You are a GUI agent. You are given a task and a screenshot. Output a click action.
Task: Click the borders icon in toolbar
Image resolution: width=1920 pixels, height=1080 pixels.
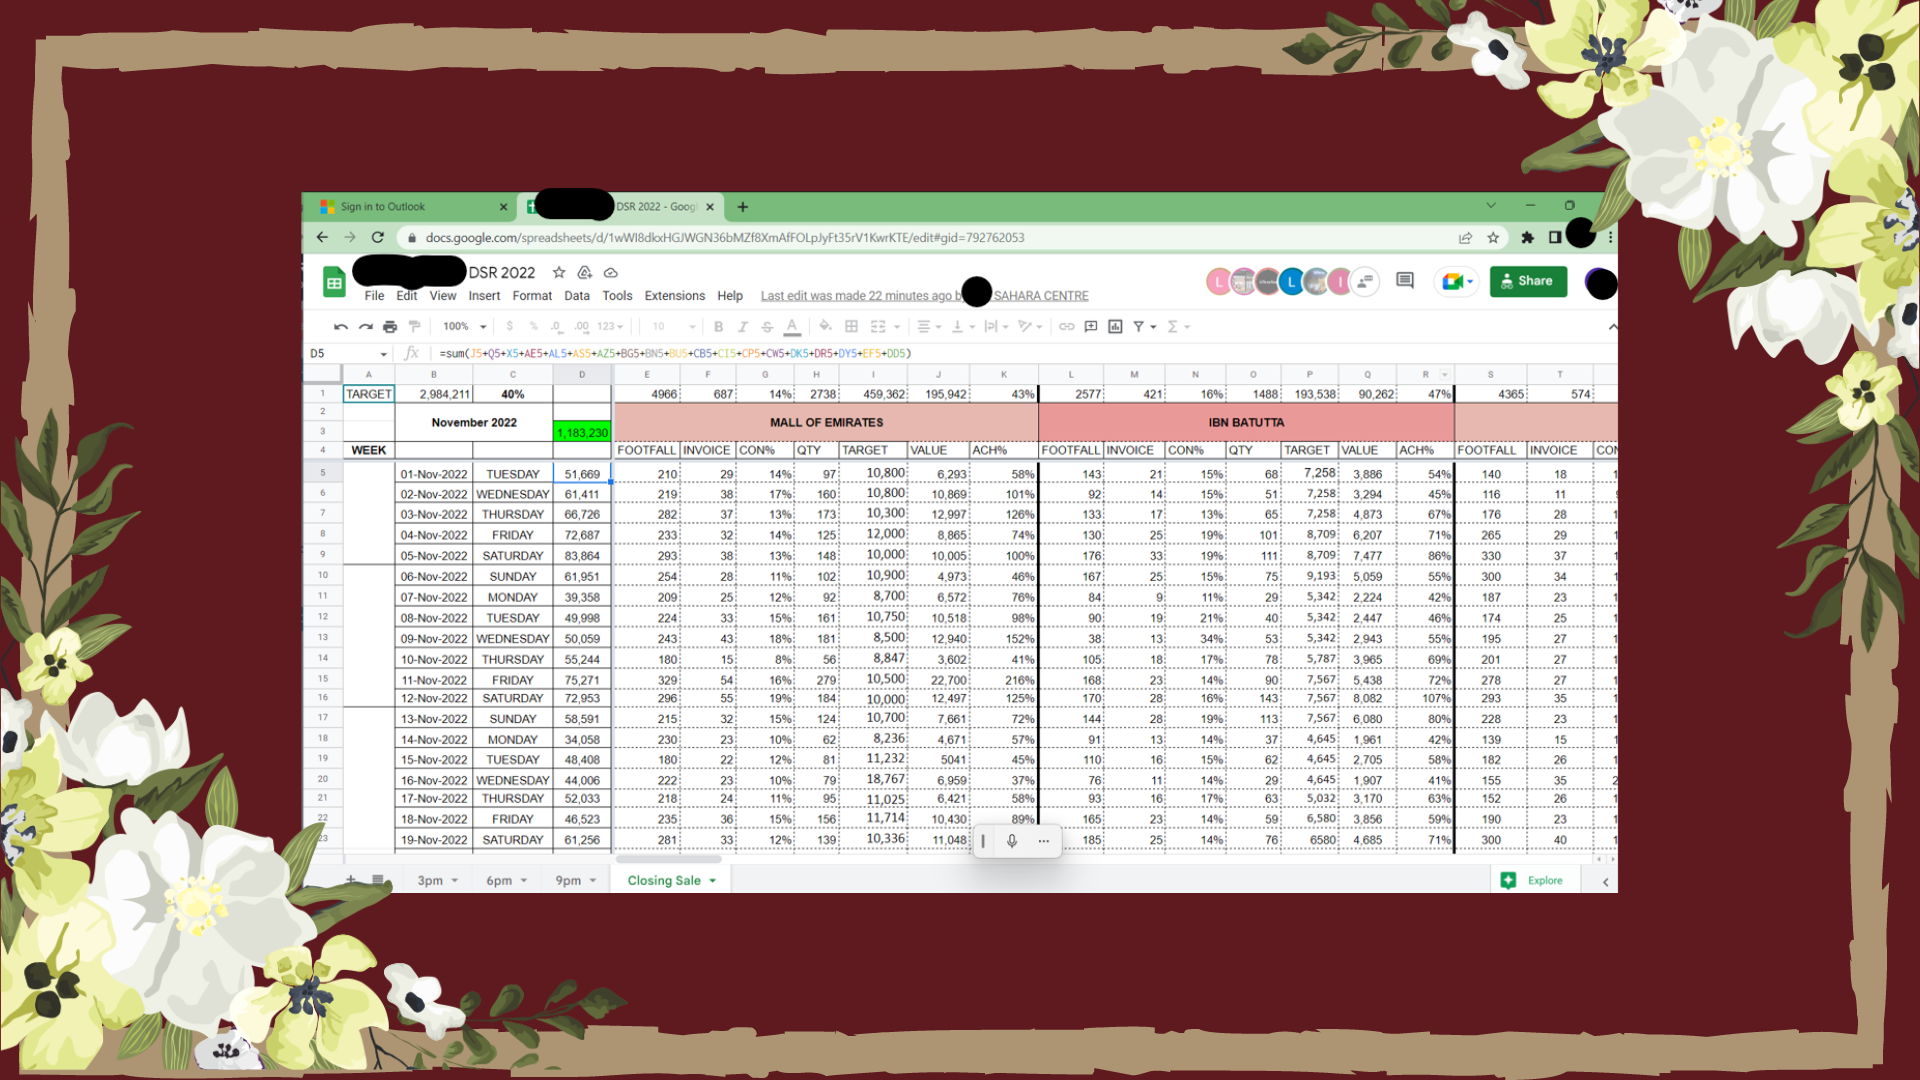coord(851,327)
